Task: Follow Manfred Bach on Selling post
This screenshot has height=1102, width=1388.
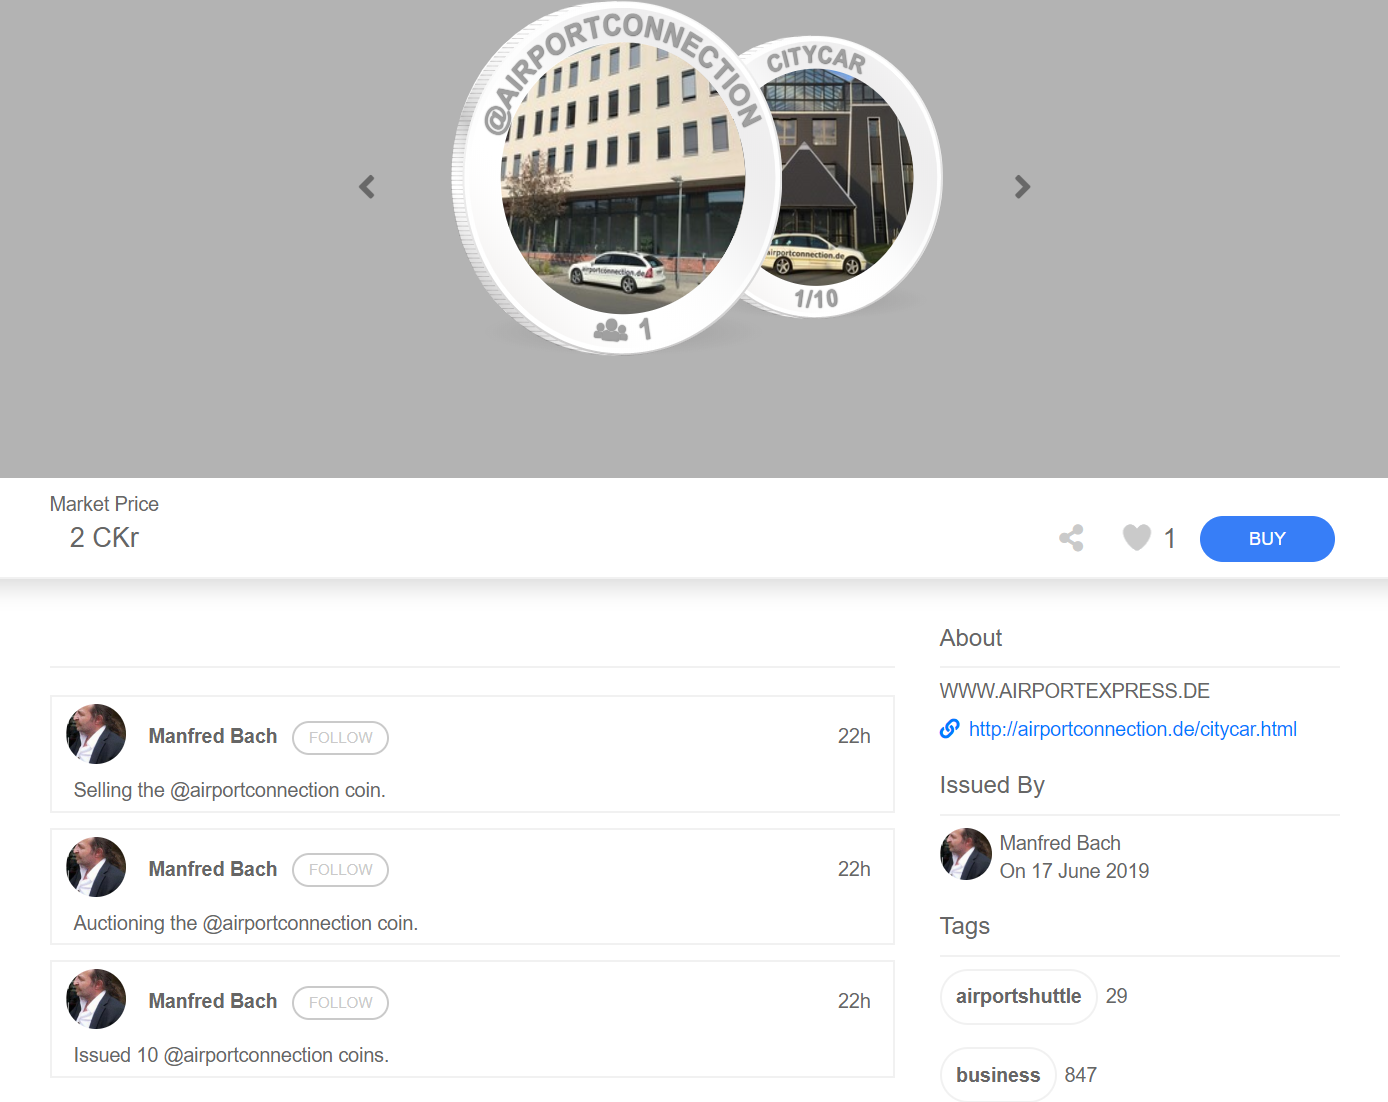Action: pyautogui.click(x=340, y=738)
